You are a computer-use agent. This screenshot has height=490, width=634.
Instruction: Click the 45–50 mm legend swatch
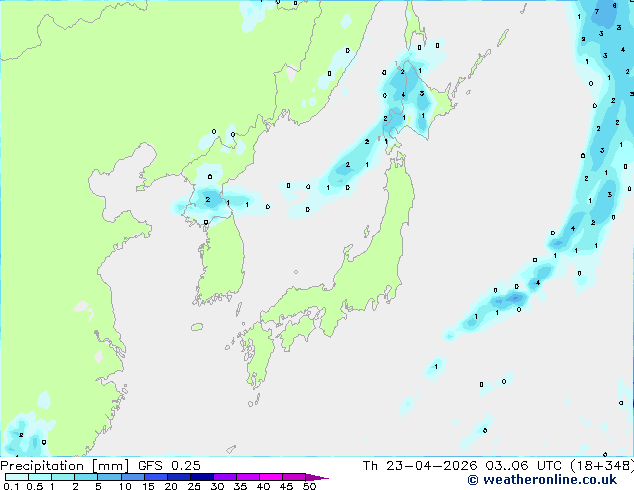[x=294, y=477]
